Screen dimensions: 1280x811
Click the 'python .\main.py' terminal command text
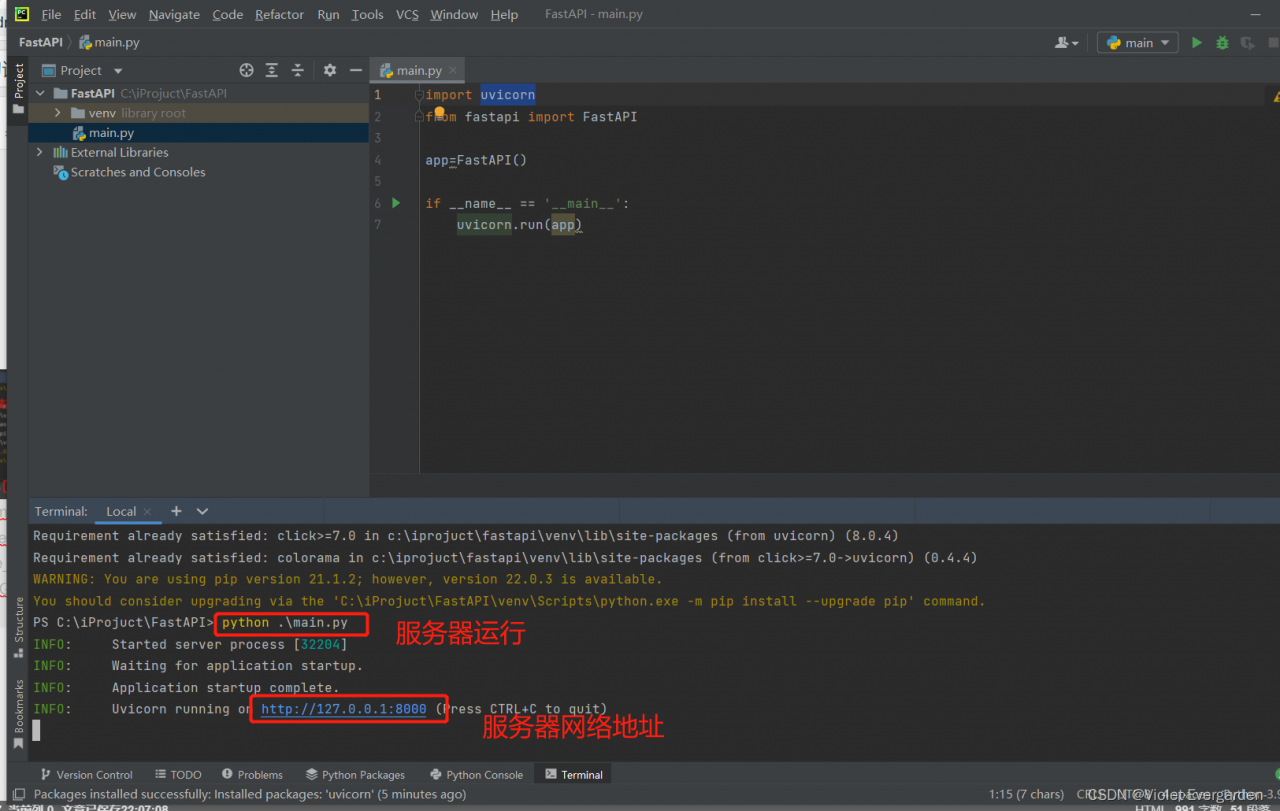[x=285, y=622]
